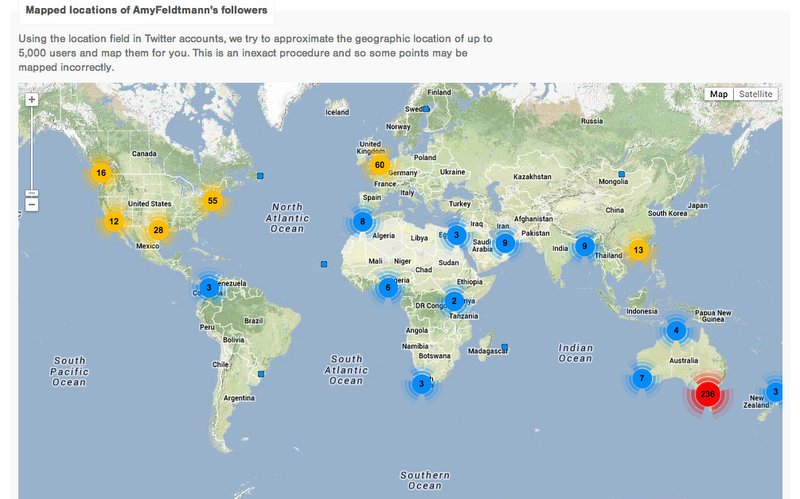Click the 2 cluster near Tanzania

tap(454, 300)
